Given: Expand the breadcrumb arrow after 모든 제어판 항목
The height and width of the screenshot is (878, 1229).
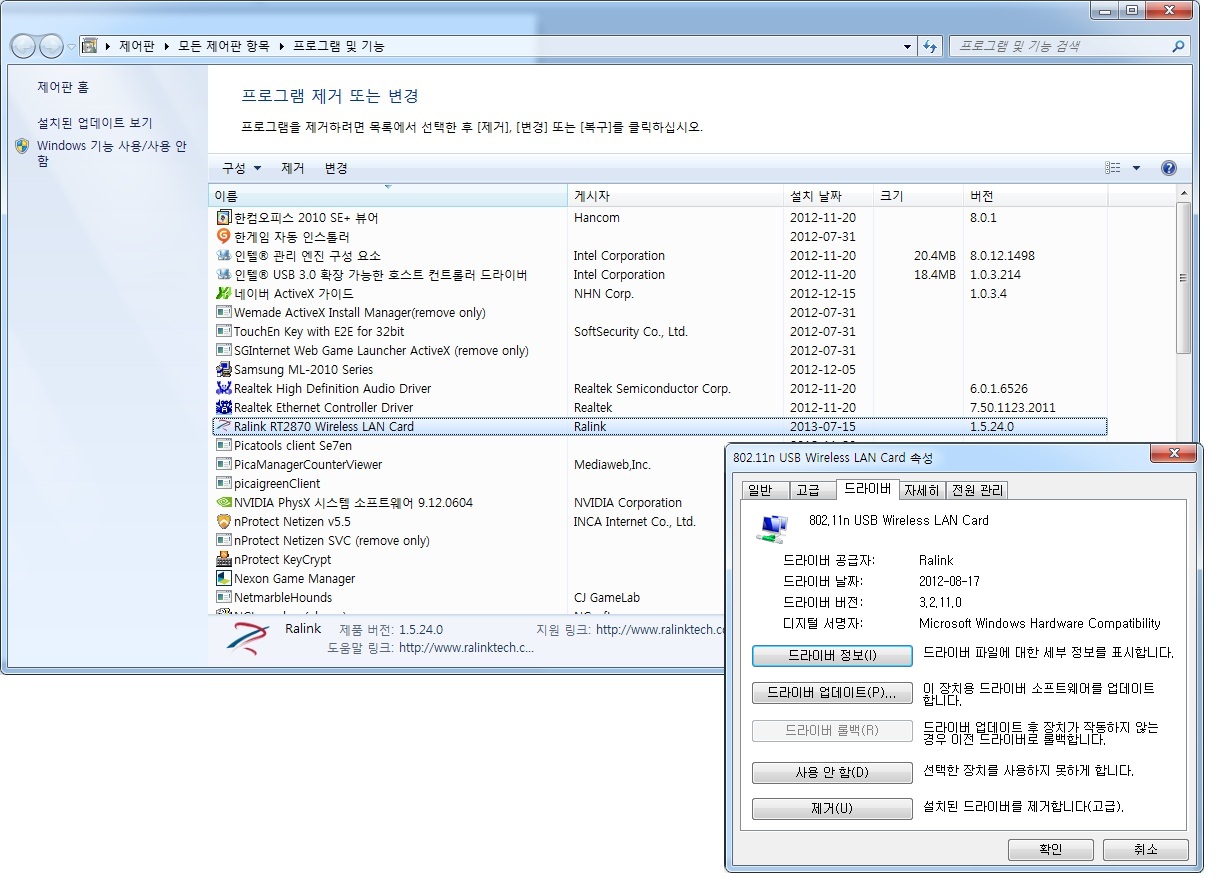Looking at the screenshot, I should pos(280,46).
